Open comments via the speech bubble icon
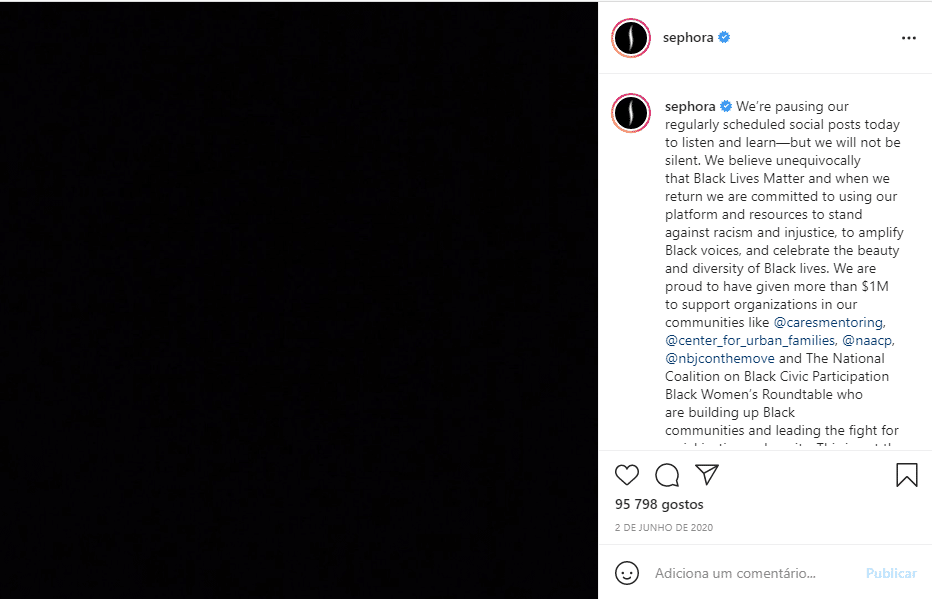Screen dimensions: 932x599 coord(667,475)
